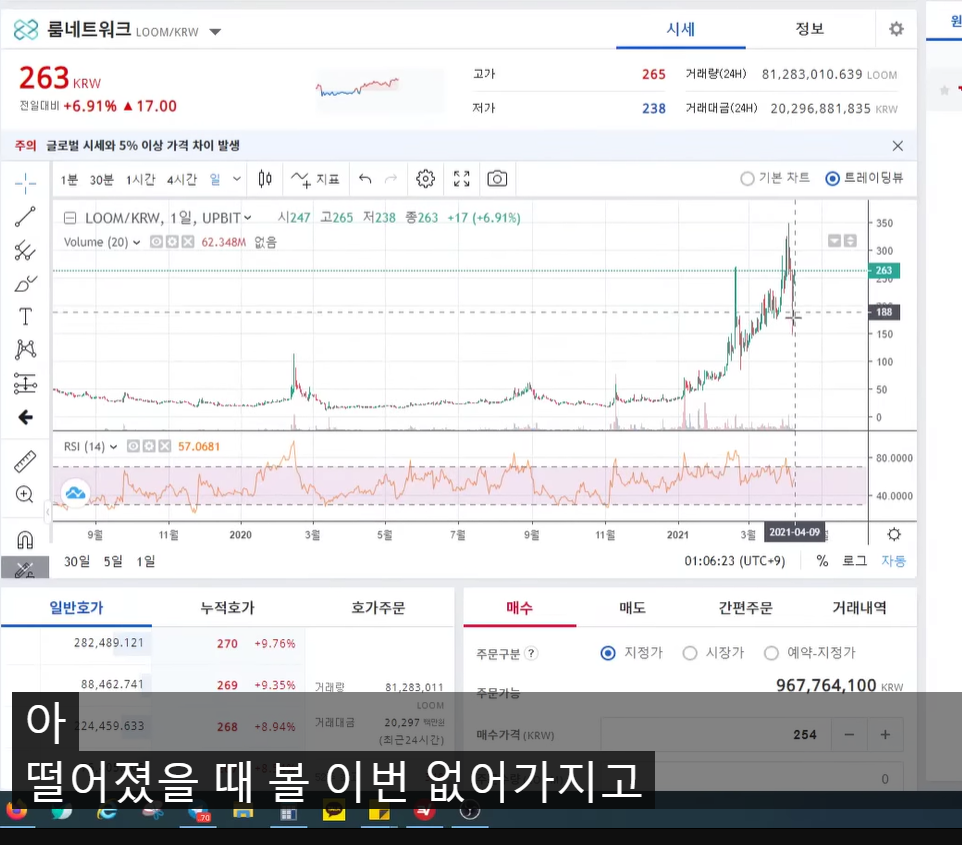962x845 pixels.
Task: Select the ruler measure tool
Action: [x=25, y=461]
